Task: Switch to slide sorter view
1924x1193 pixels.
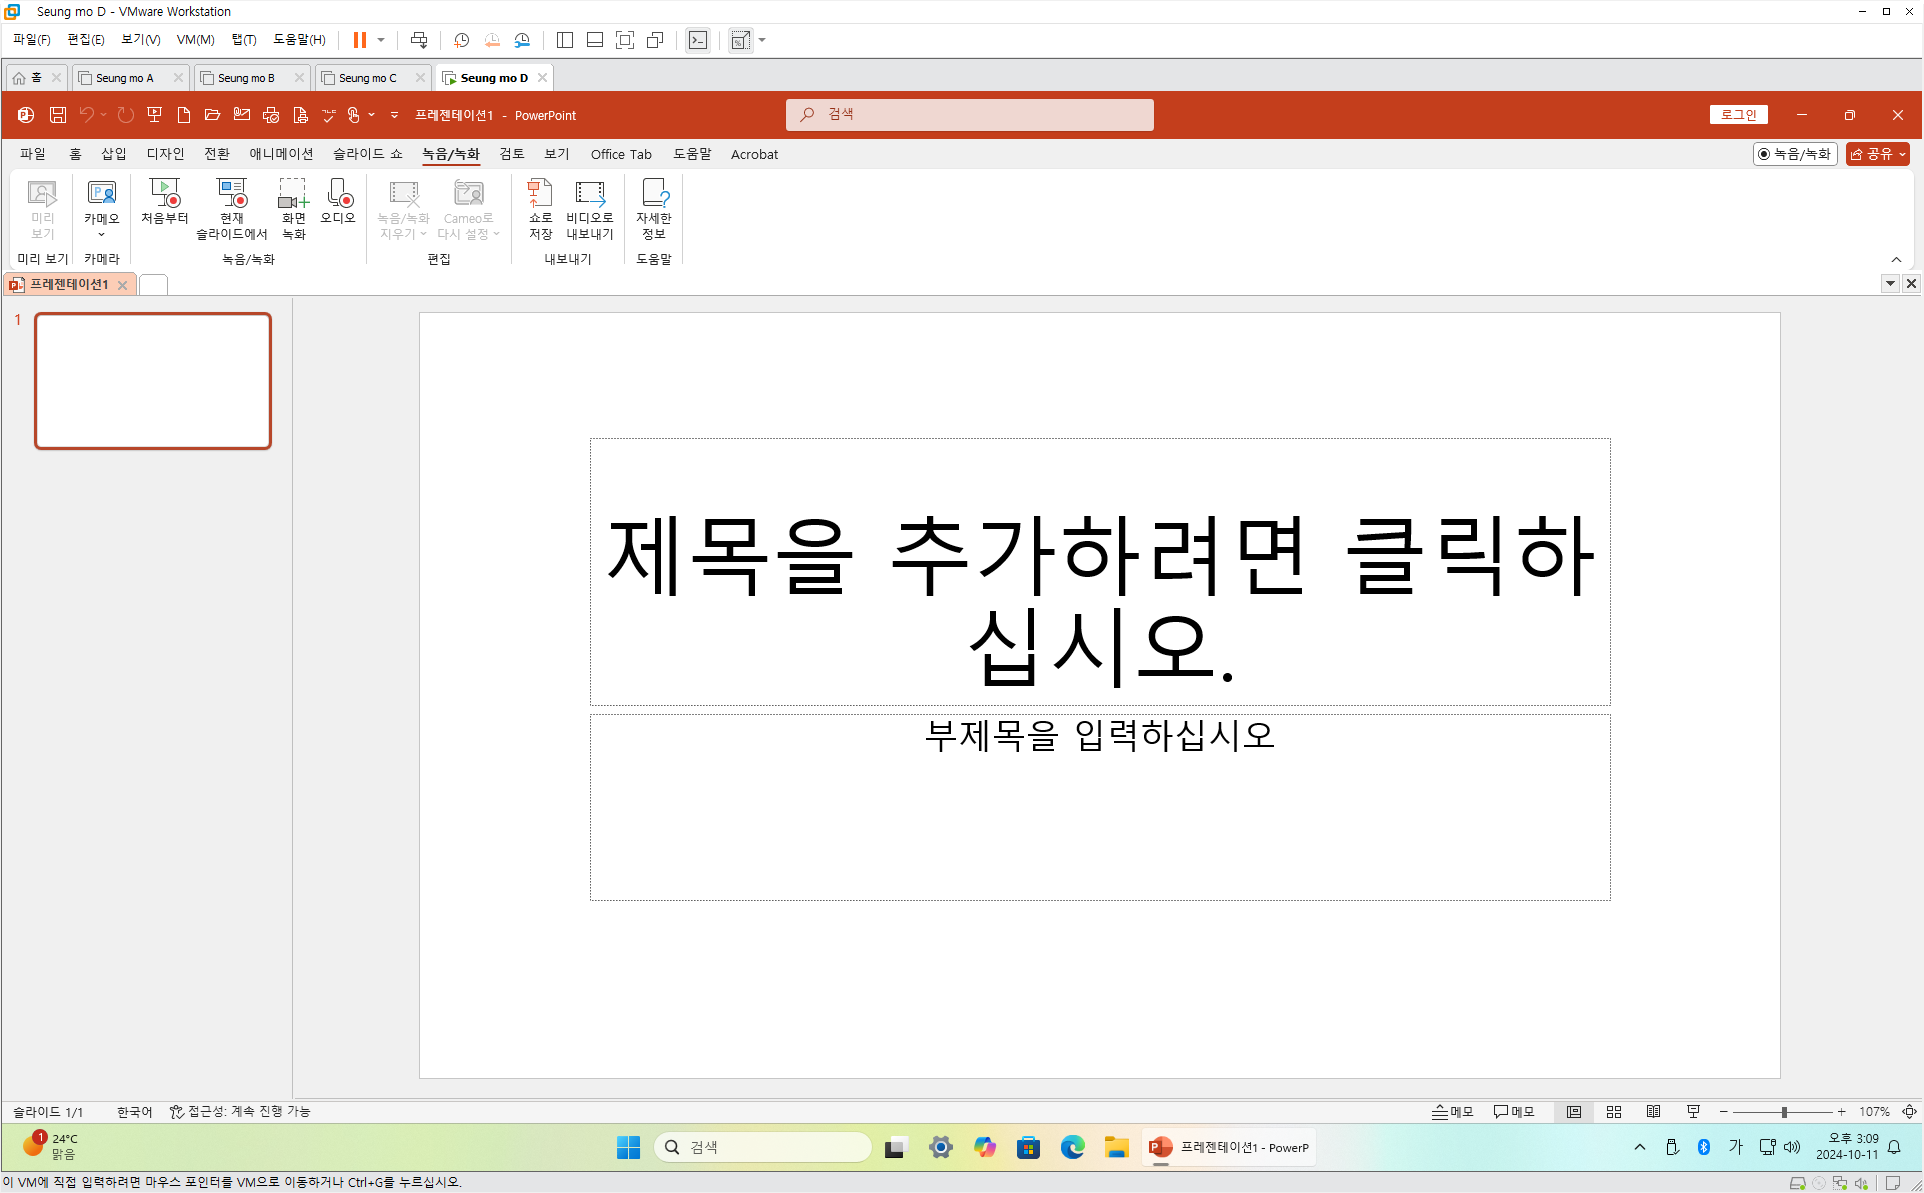Action: (1614, 1111)
